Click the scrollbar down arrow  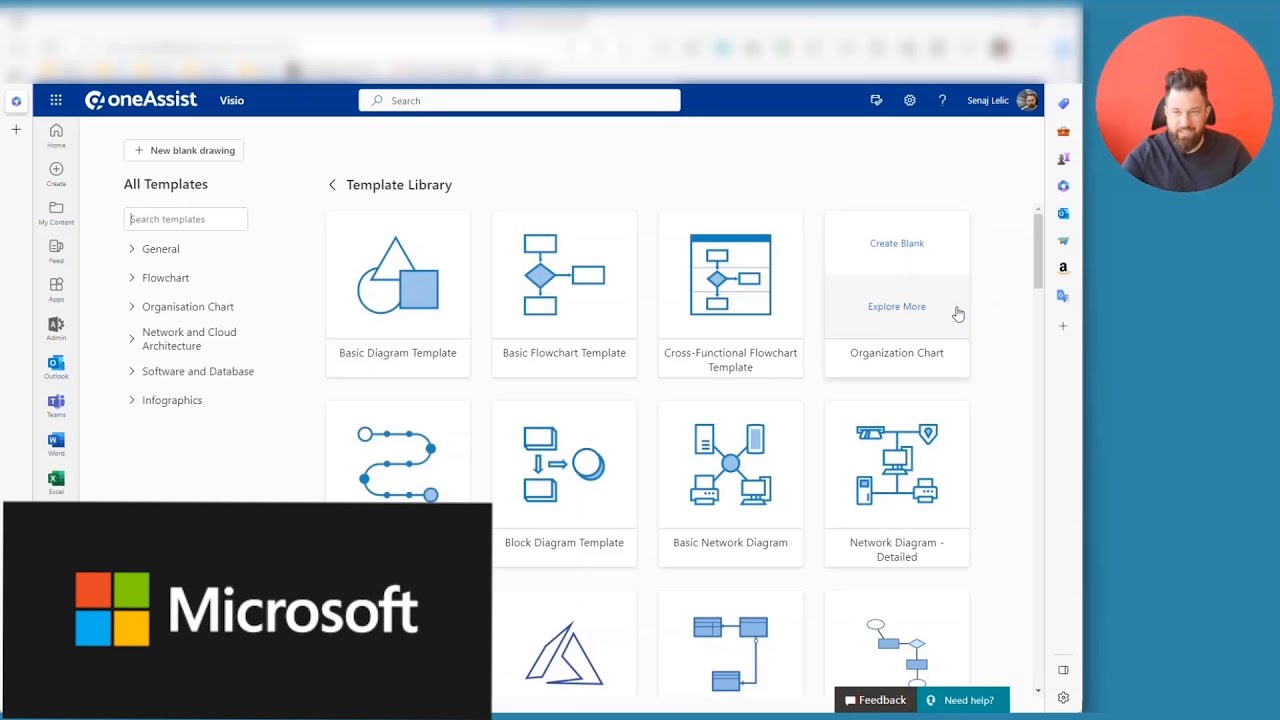tap(1038, 690)
